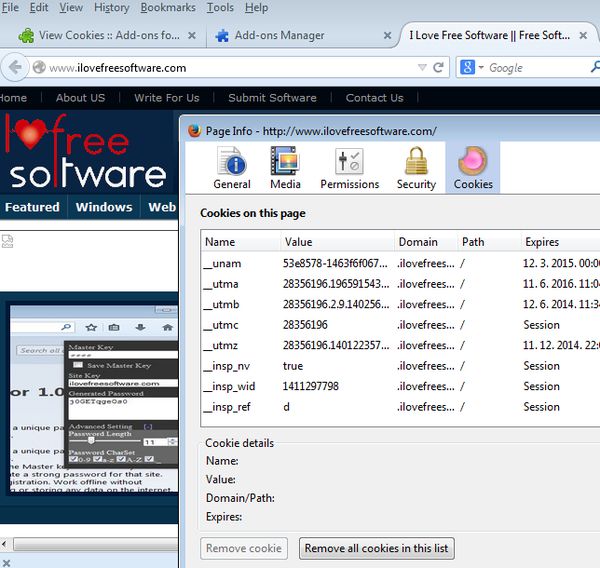Open the Permissions panel

349,167
